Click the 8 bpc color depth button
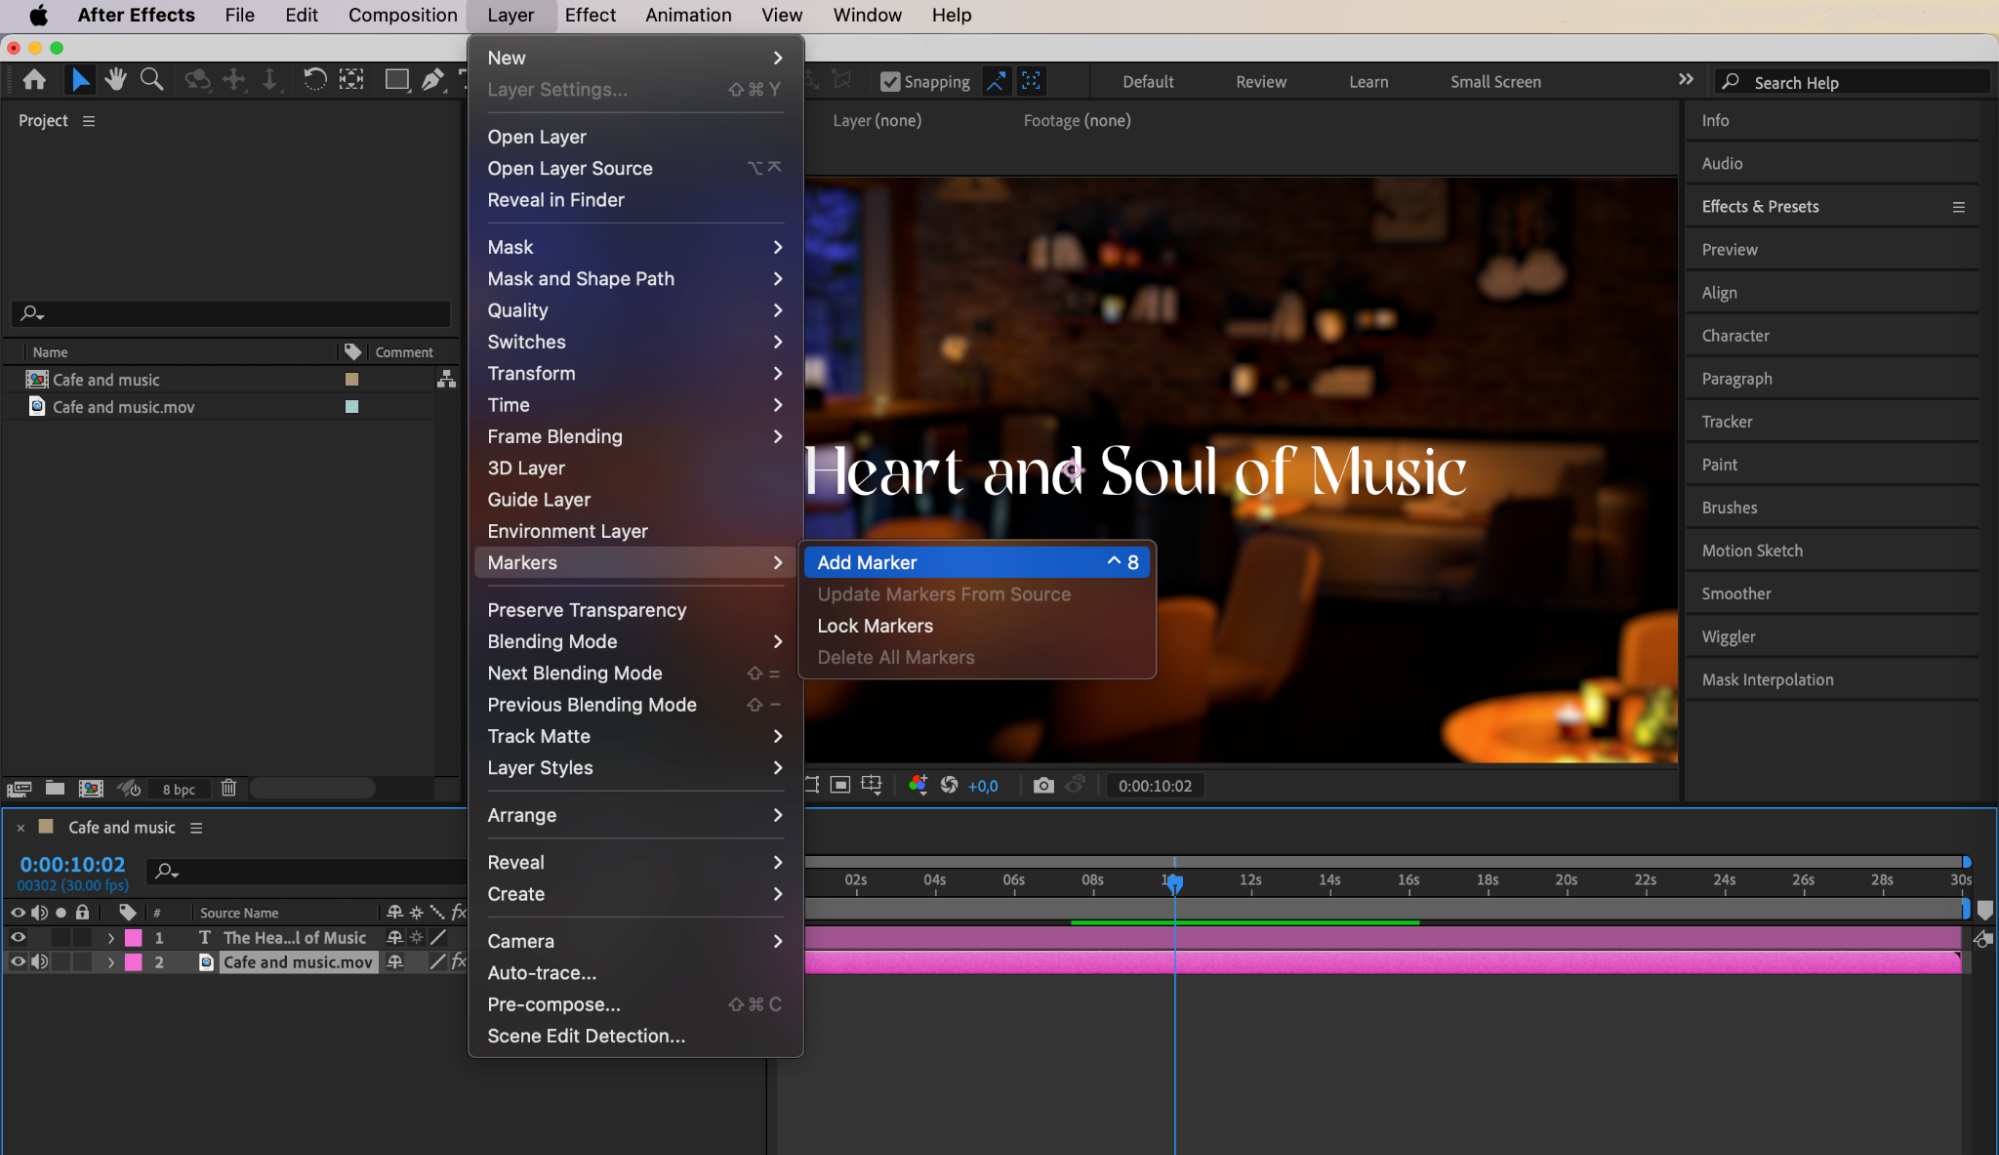The image size is (1999, 1155). 179,789
